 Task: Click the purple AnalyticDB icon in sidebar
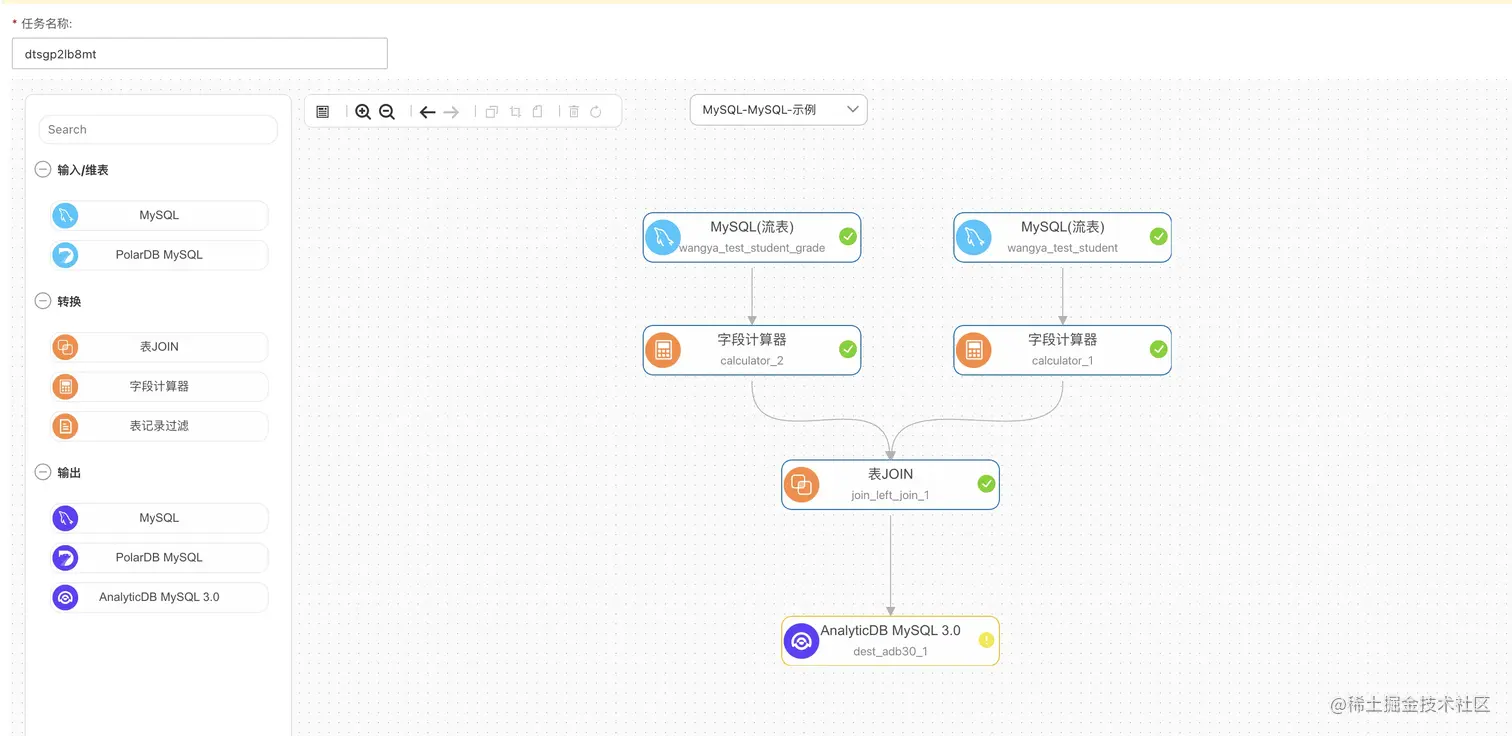[65, 597]
